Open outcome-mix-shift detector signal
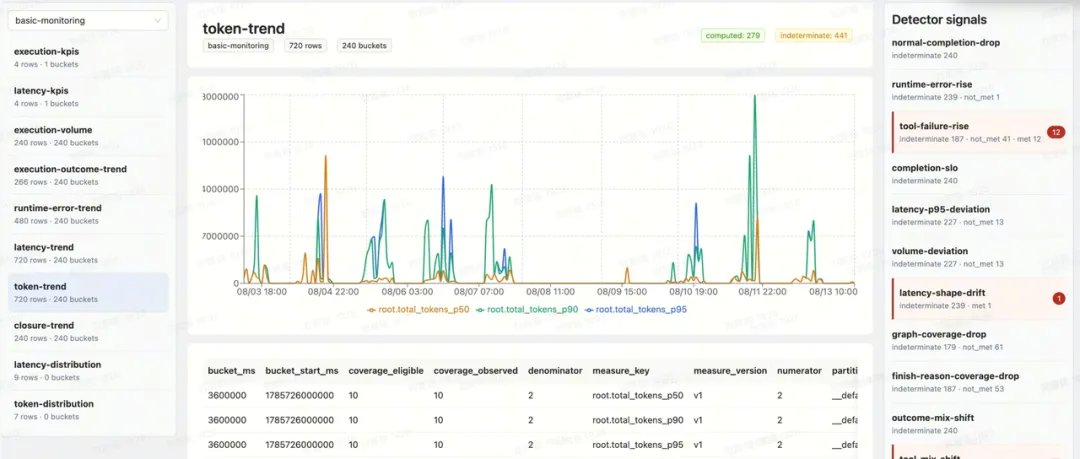This screenshot has height=459, width=1080. [978, 424]
